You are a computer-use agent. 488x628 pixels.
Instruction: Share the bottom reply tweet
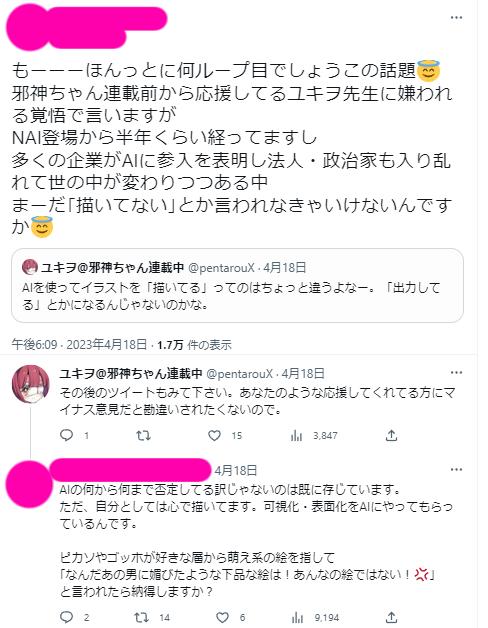pyautogui.click(x=391, y=617)
